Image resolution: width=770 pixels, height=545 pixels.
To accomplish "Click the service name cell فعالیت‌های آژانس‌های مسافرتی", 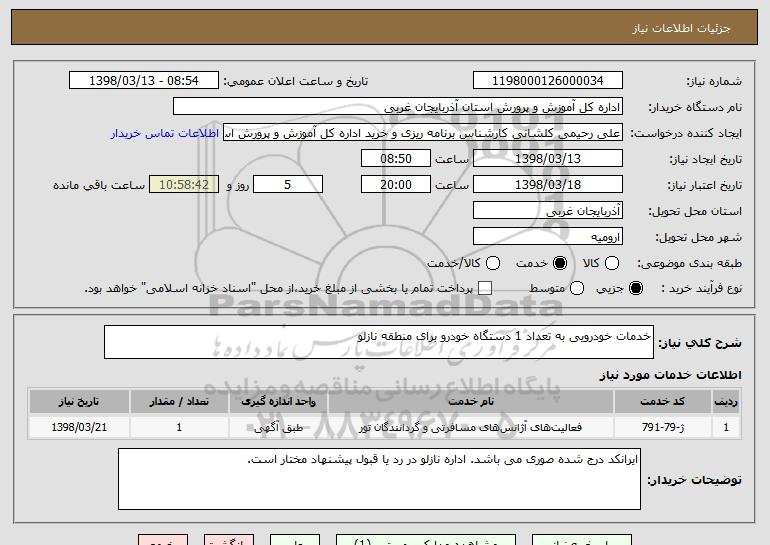I will click(470, 427).
